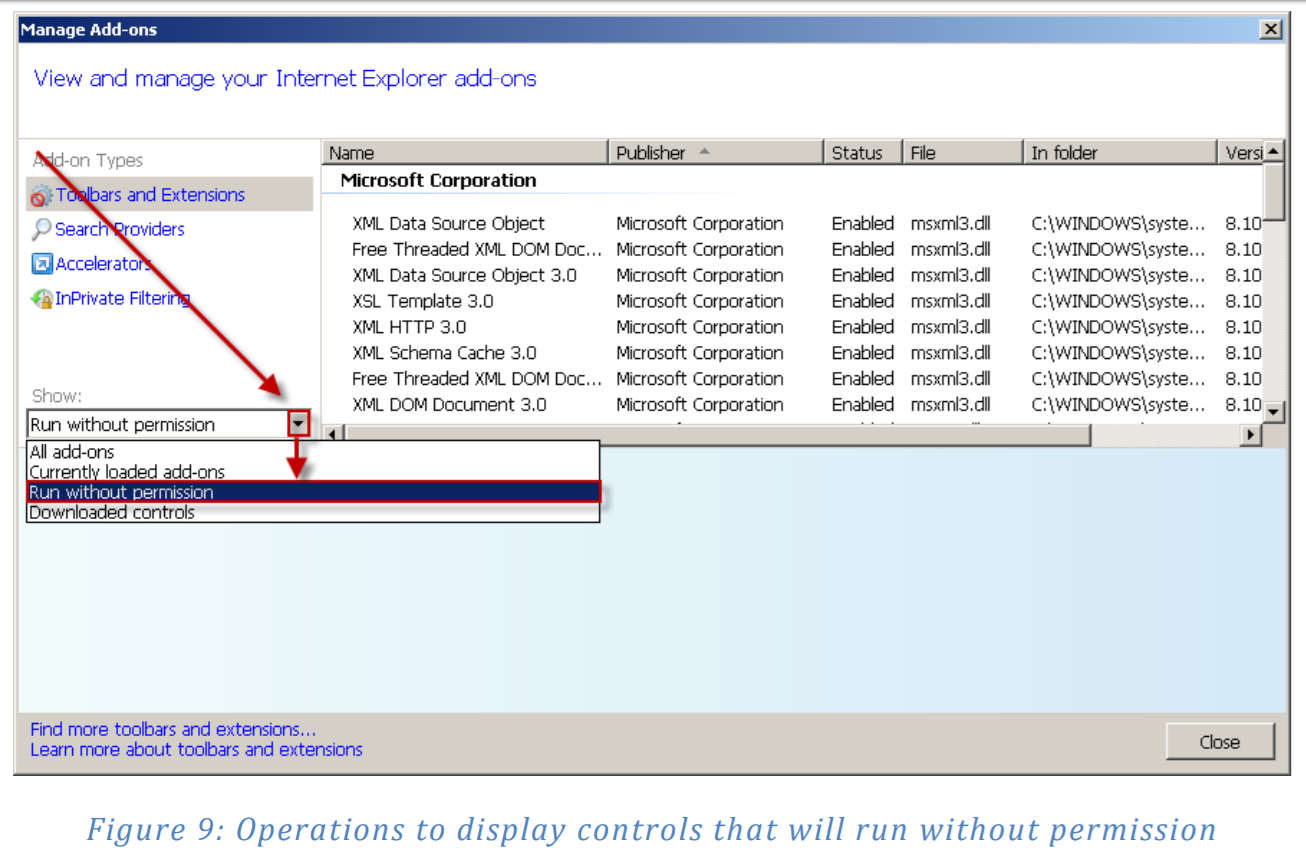
Task: Select Downloaded controls option
Action: pos(313,512)
